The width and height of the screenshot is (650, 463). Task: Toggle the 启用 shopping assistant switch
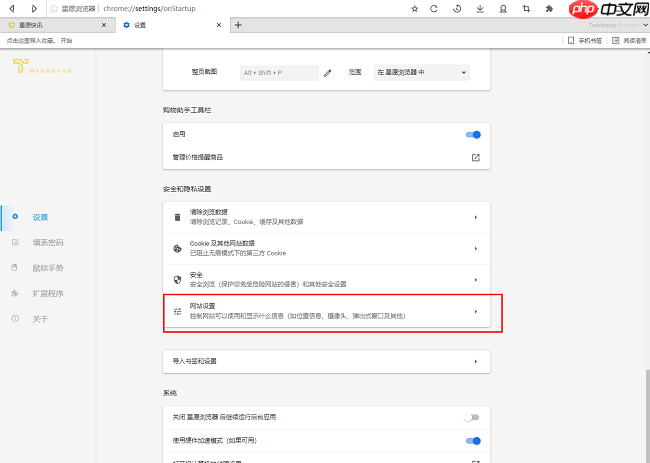[473, 135]
